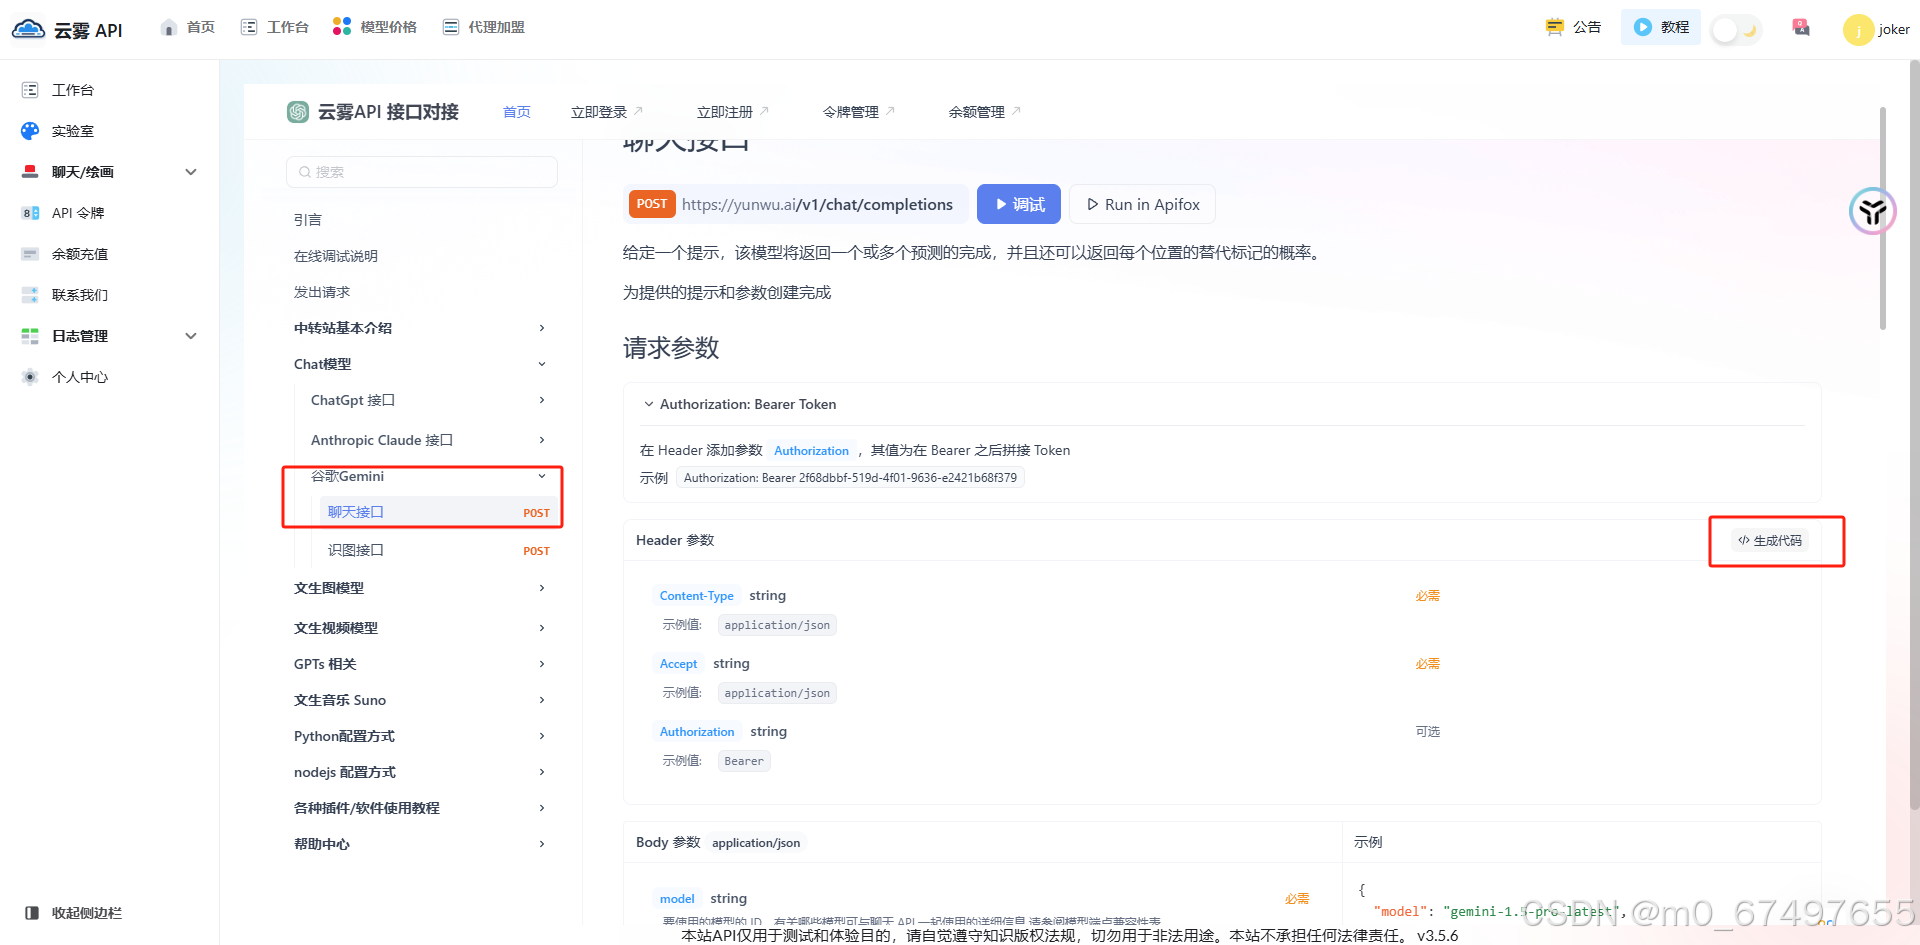The image size is (1920, 945).
Task: Click the POST method badge
Action: coord(652,204)
